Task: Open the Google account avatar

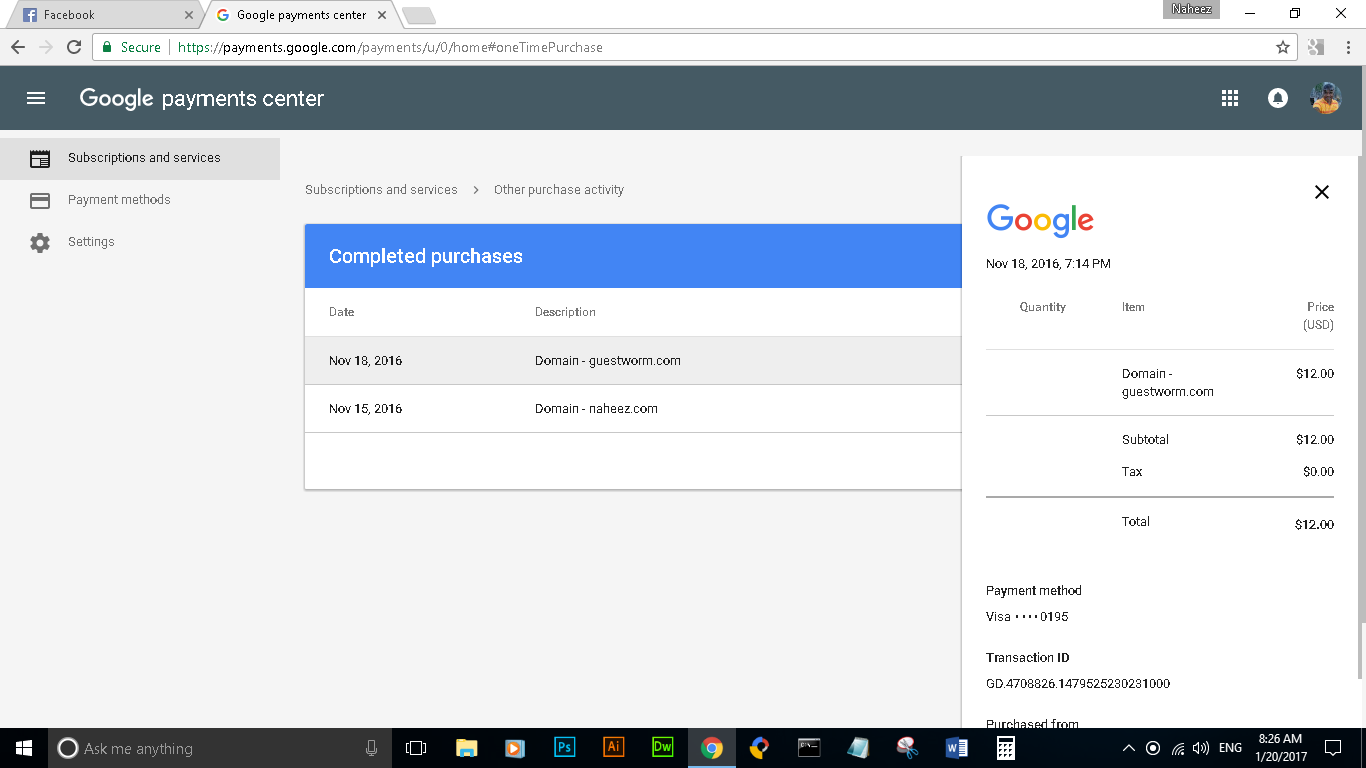Action: coord(1326,98)
